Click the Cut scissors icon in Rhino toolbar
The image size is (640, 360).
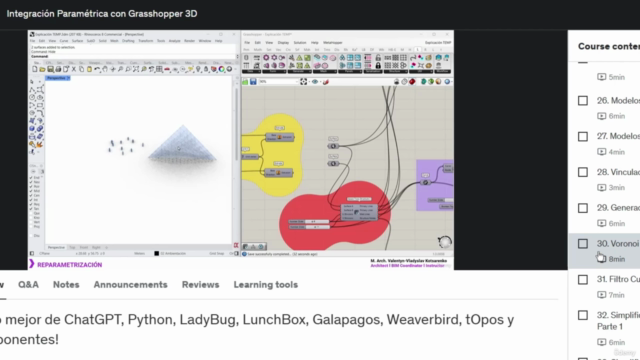click(x=73, y=69)
